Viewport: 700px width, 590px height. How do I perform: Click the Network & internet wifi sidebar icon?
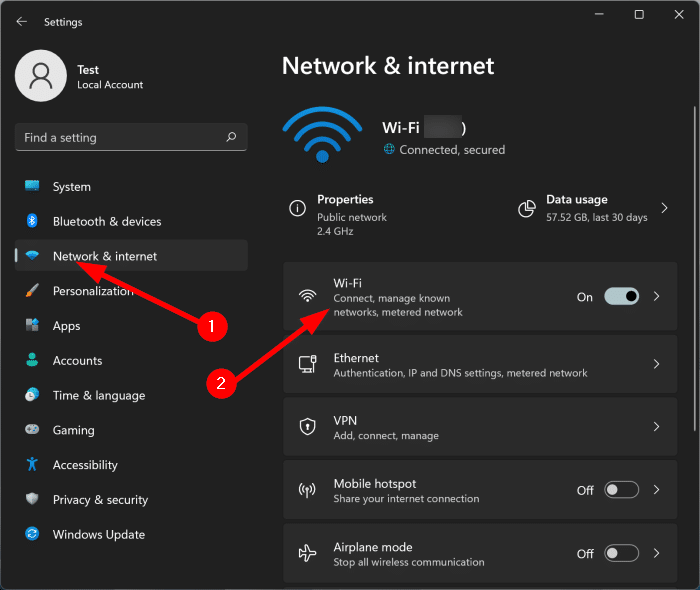[x=32, y=255]
